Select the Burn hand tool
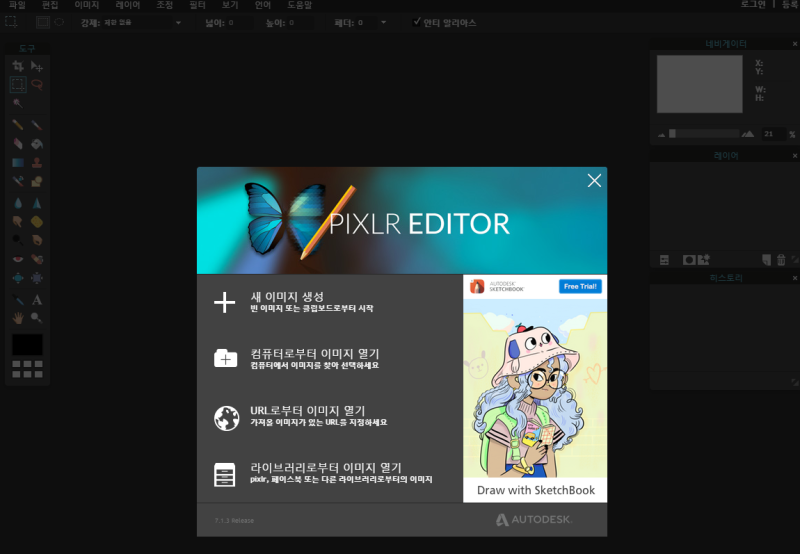The width and height of the screenshot is (800, 554). (37, 240)
